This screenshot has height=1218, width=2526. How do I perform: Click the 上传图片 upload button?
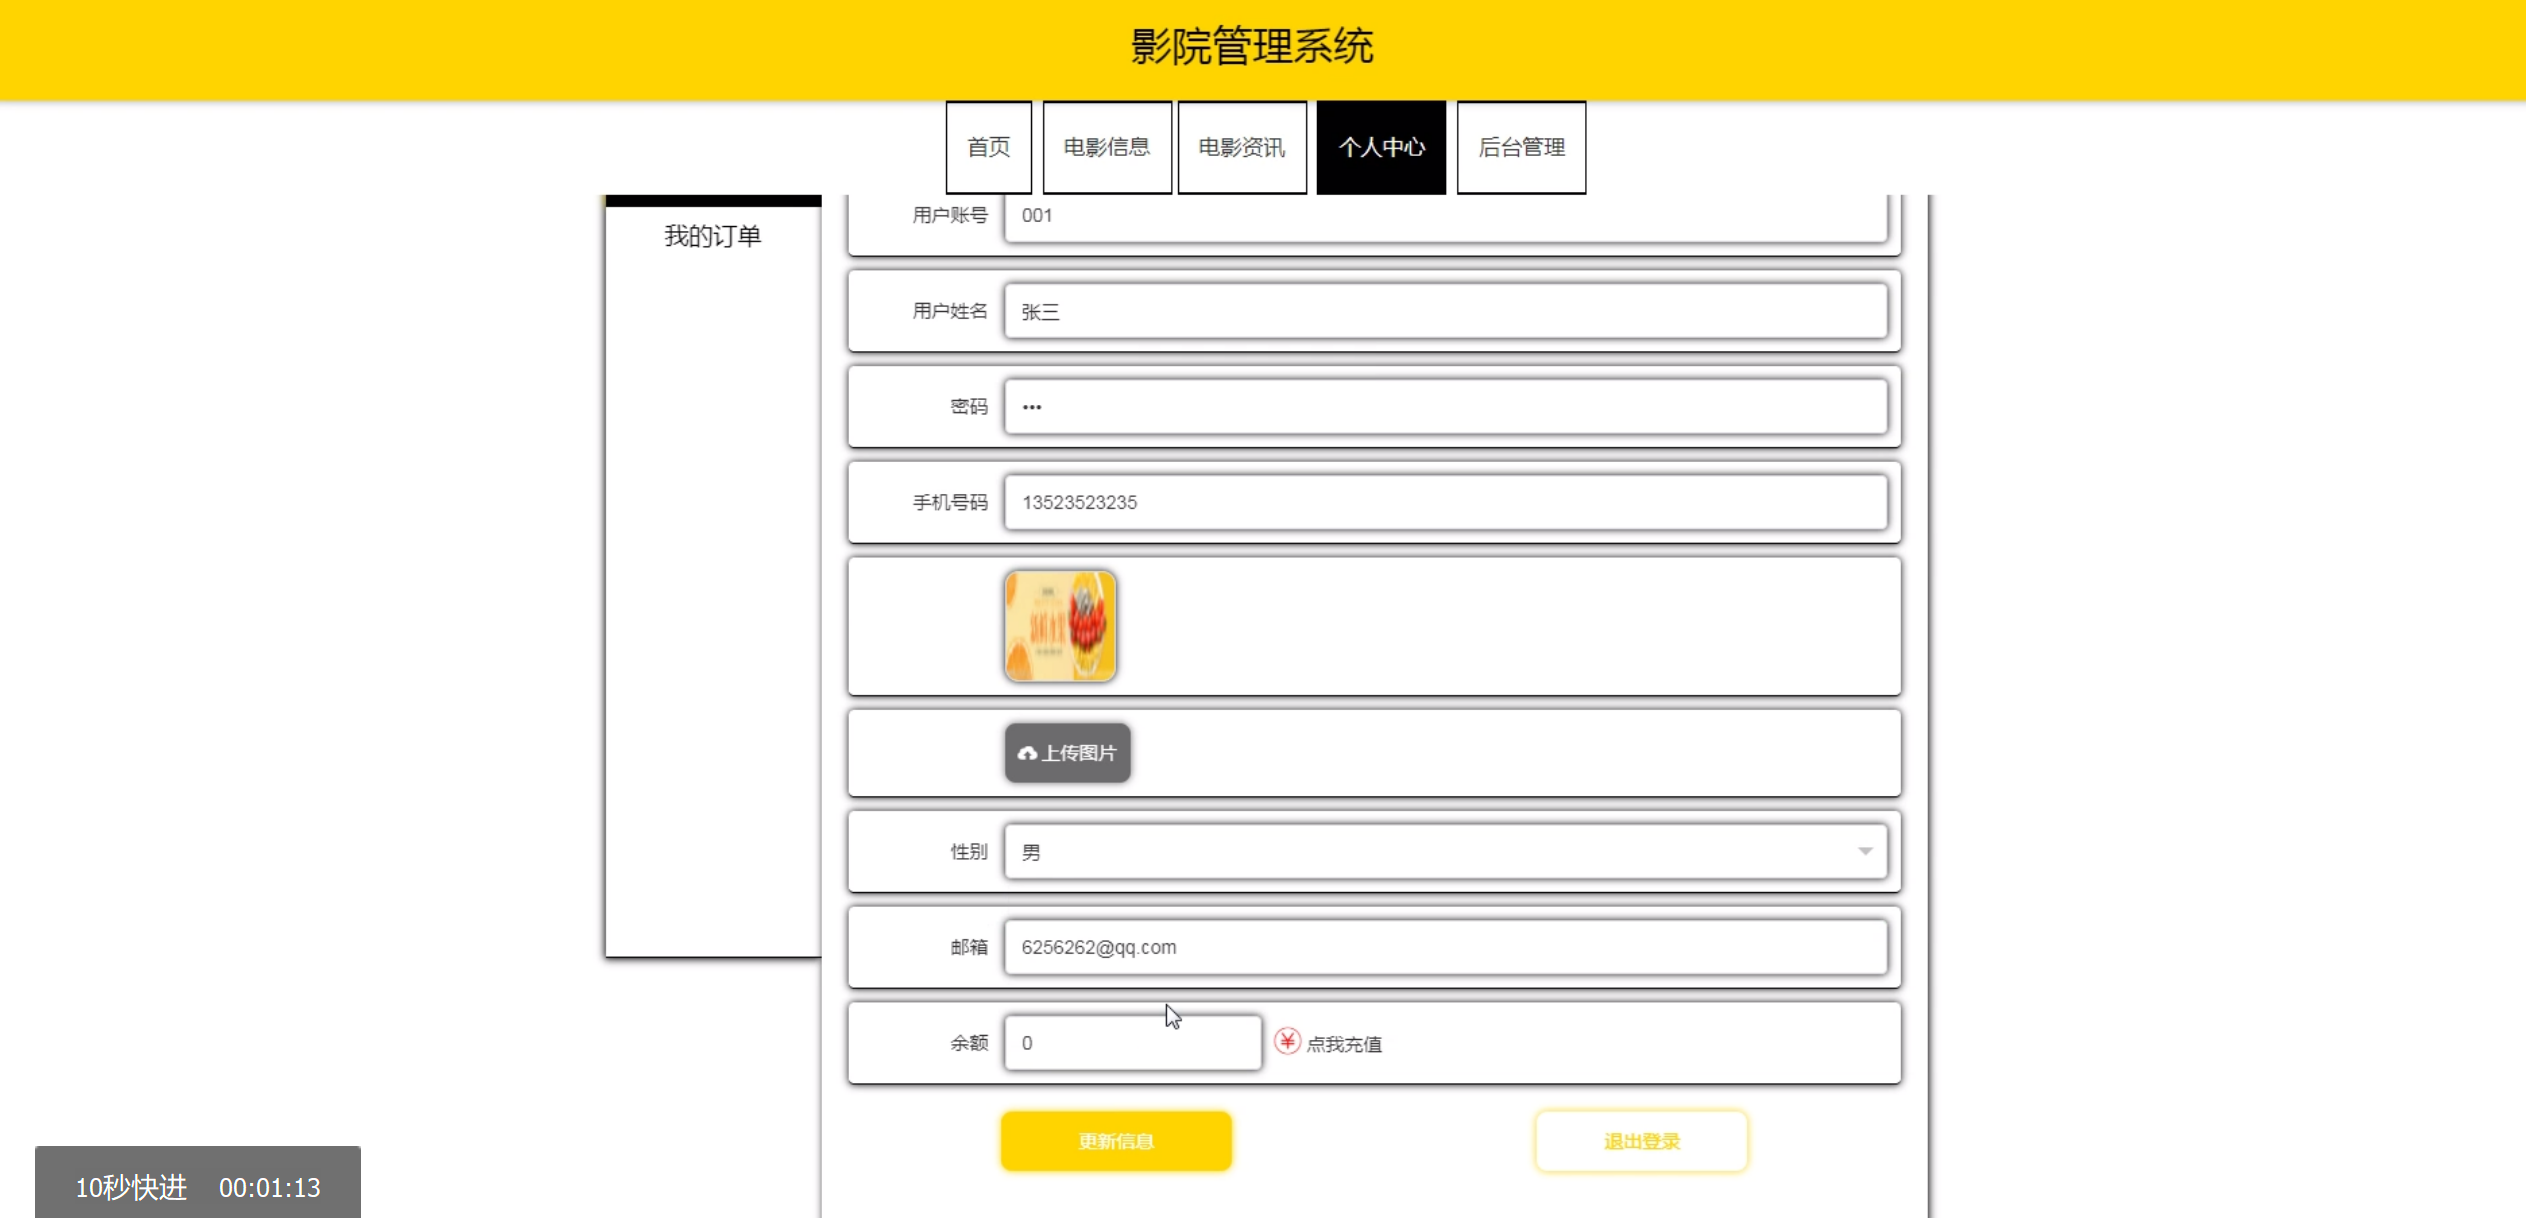tap(1067, 753)
